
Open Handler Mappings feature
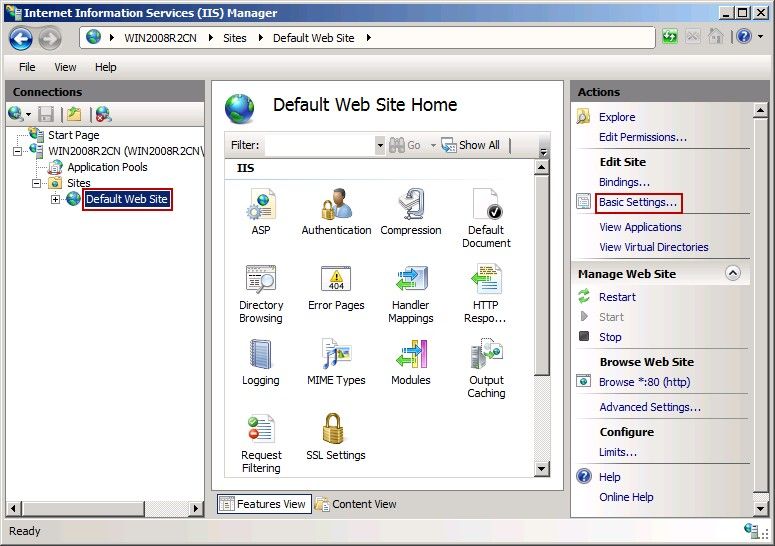point(411,294)
